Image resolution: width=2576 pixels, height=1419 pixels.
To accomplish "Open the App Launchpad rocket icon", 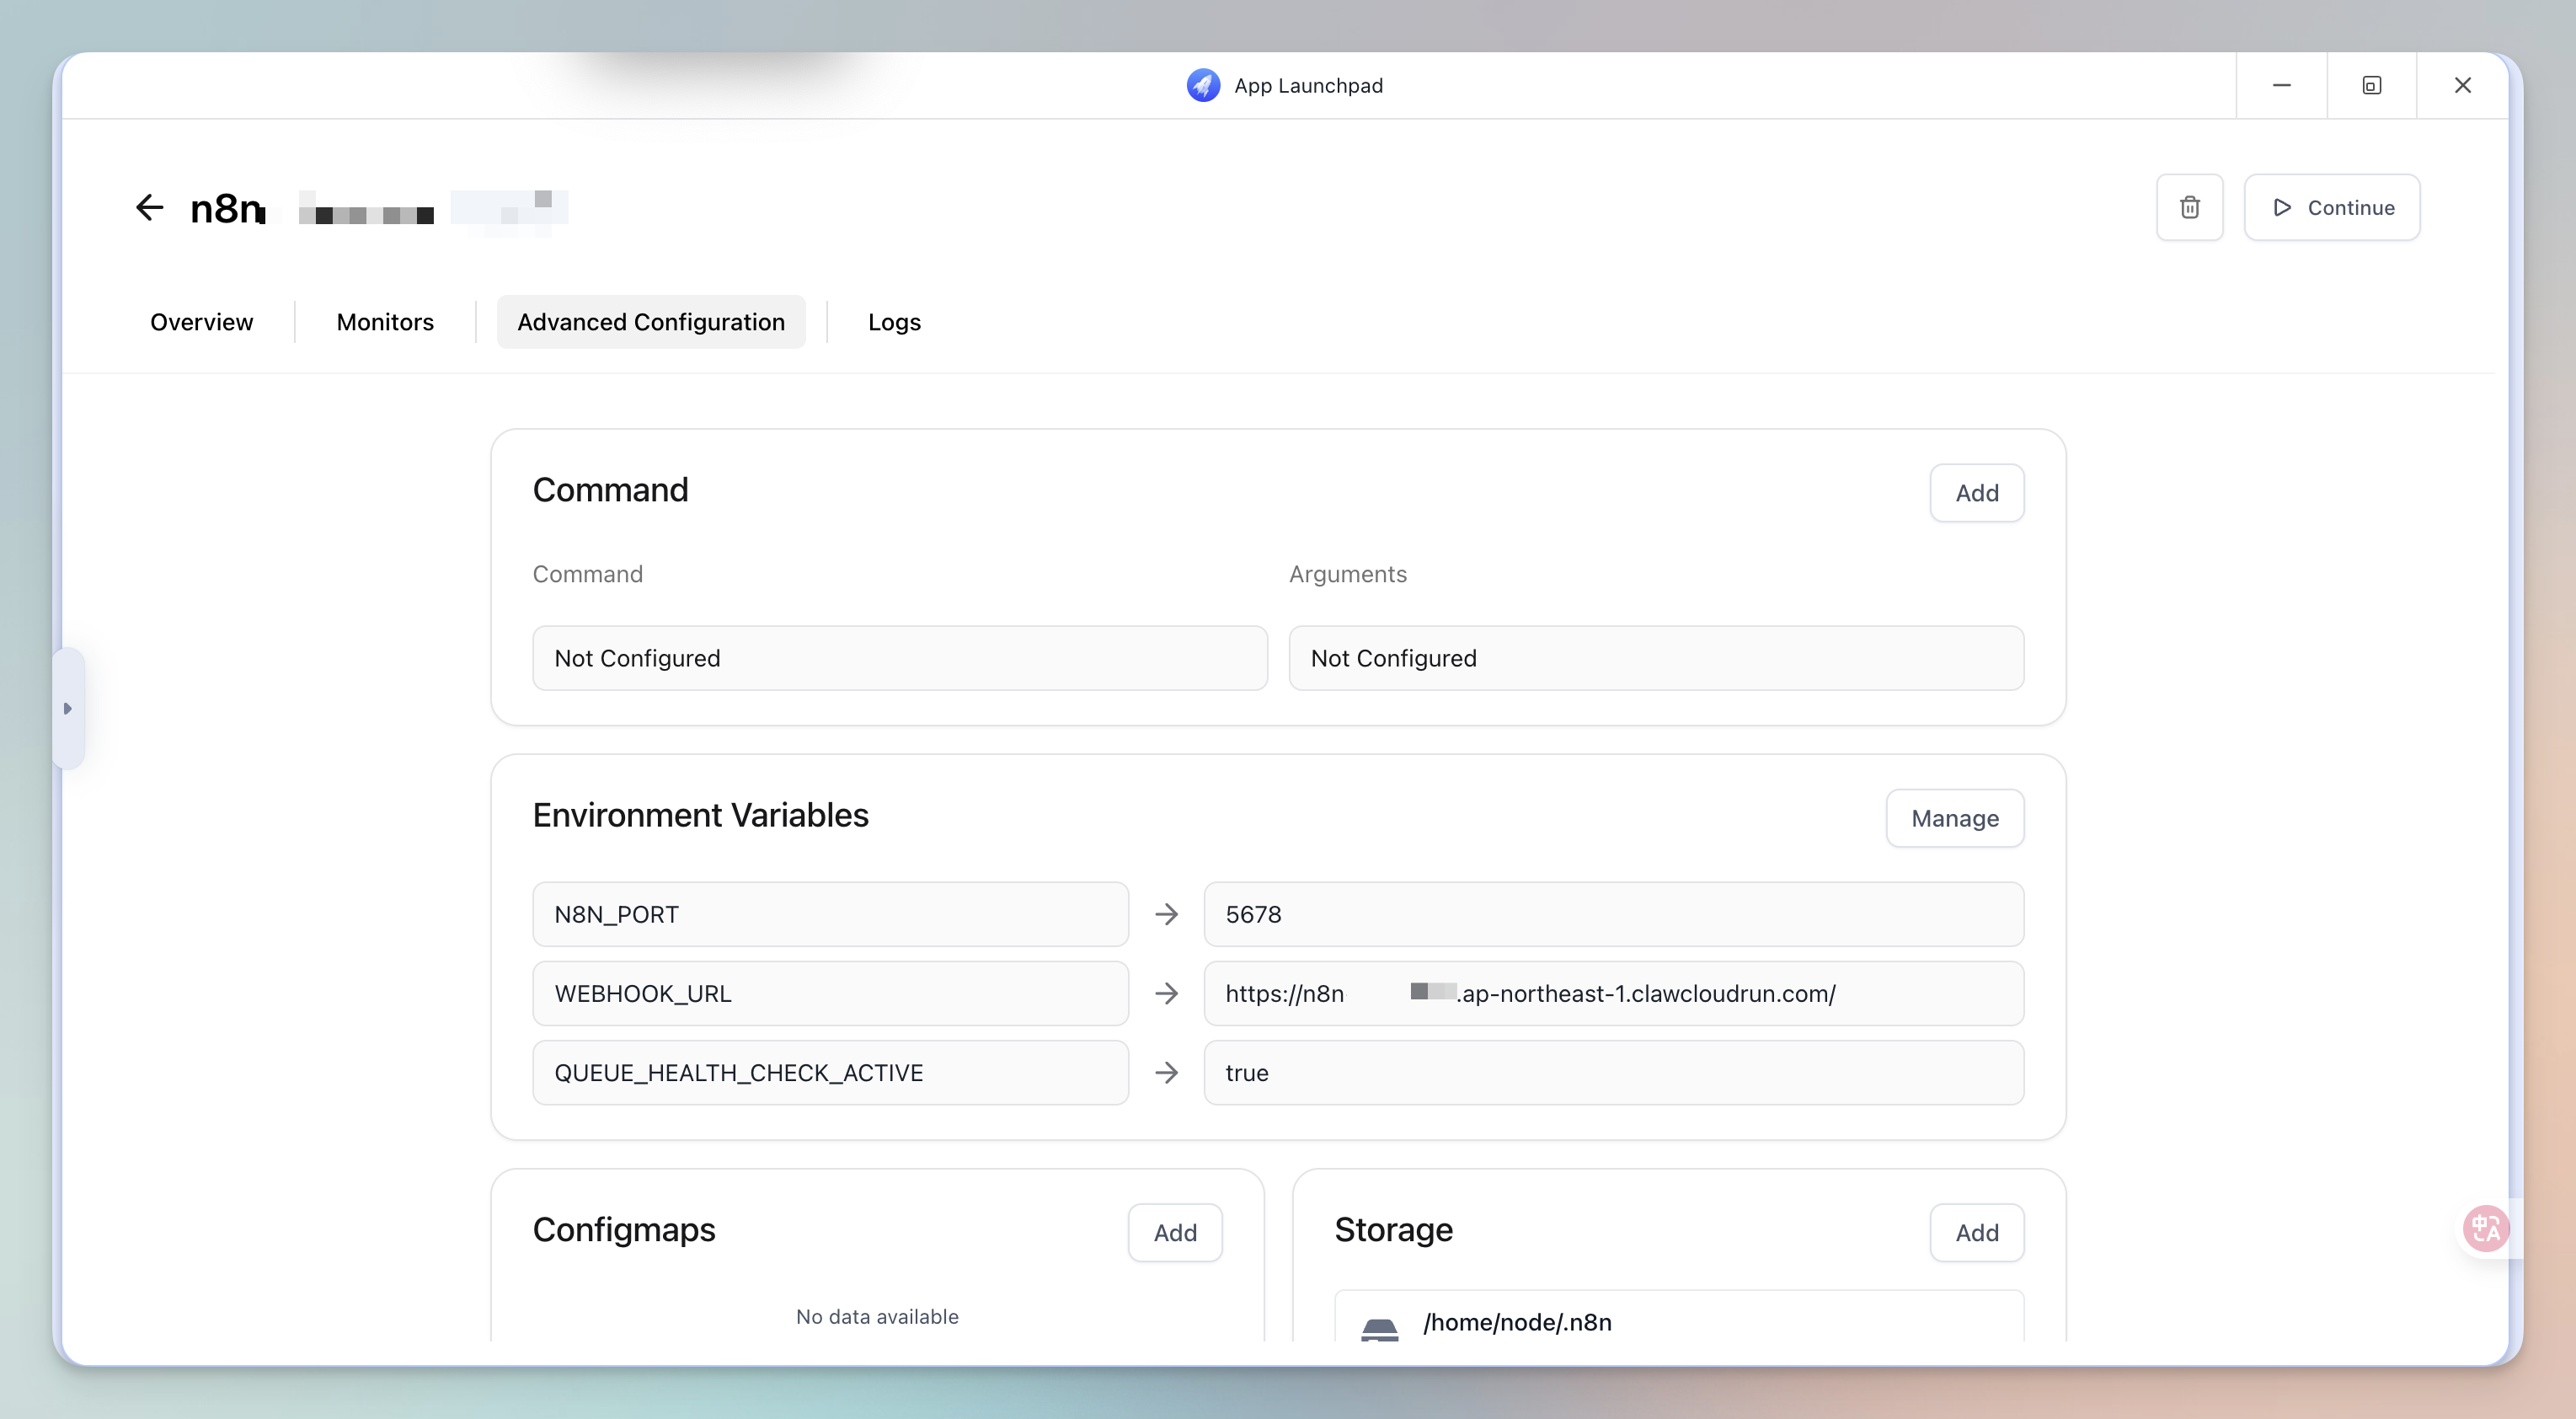I will point(1203,85).
